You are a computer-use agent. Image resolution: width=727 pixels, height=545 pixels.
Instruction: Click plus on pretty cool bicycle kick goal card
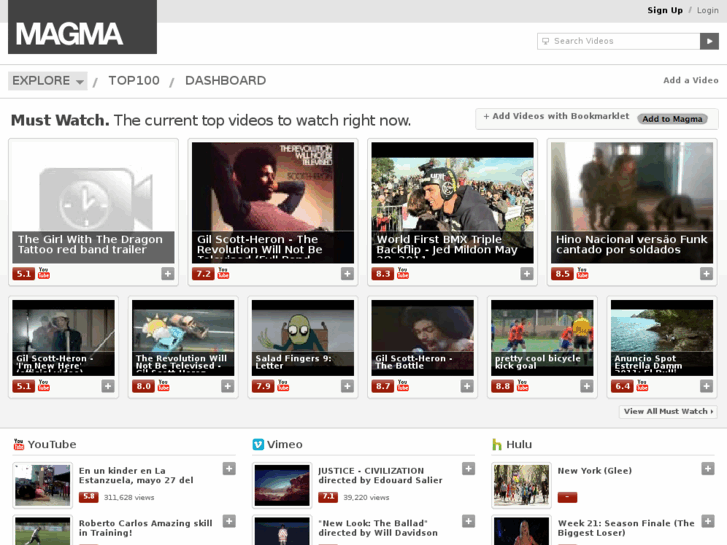click(587, 386)
